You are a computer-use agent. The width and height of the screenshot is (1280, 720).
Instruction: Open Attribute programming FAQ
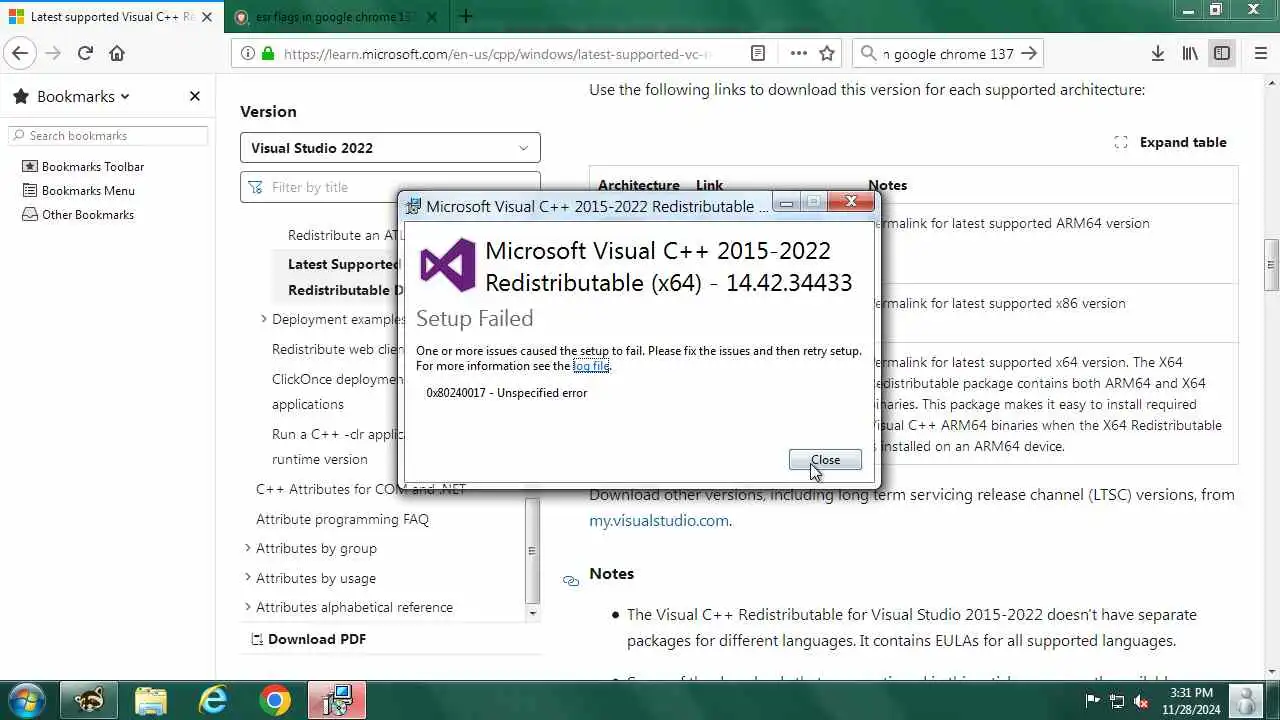tap(342, 519)
